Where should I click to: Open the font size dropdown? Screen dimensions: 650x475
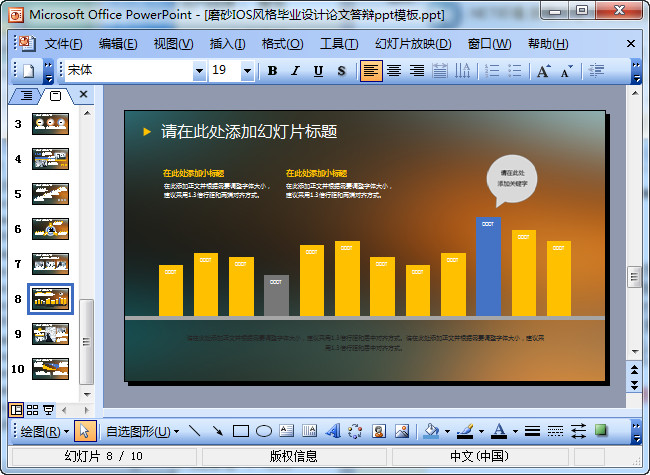(247, 71)
